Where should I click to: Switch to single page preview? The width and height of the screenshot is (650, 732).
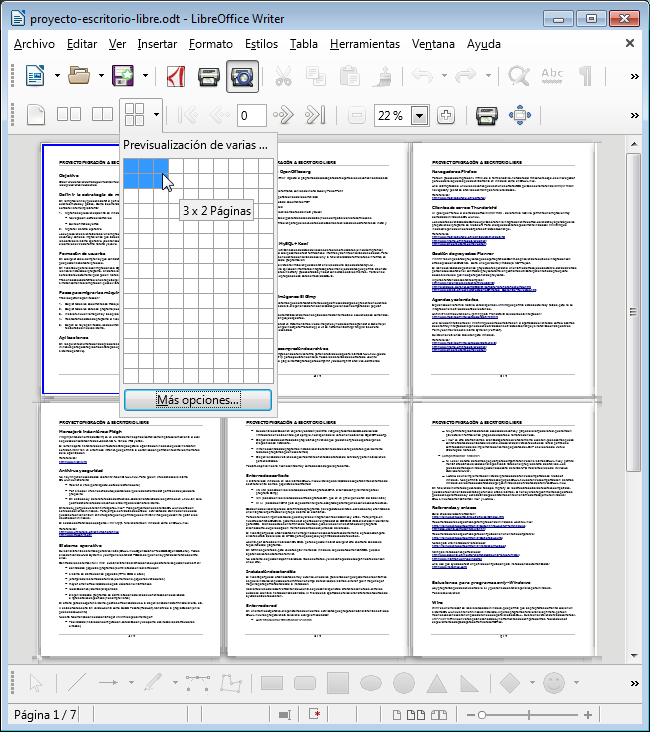tap(36, 115)
